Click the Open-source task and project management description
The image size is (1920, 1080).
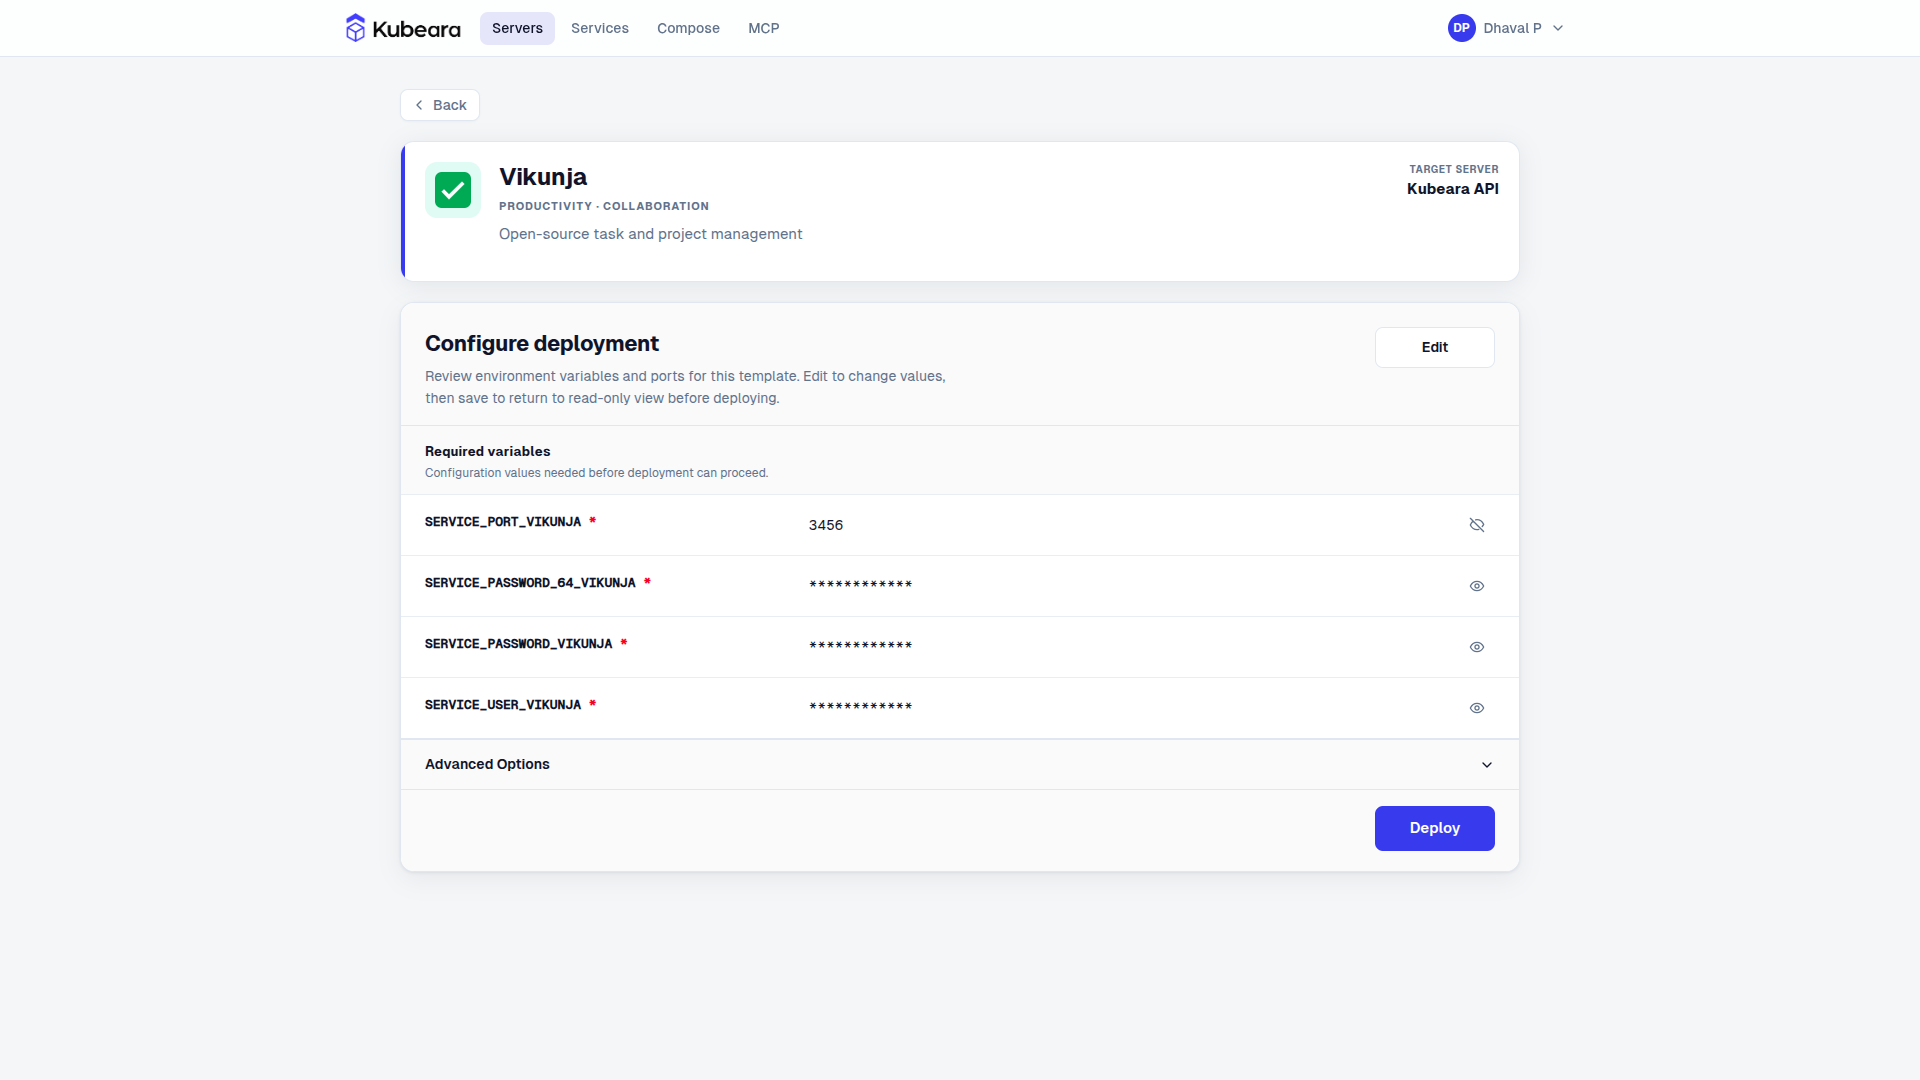tap(650, 234)
